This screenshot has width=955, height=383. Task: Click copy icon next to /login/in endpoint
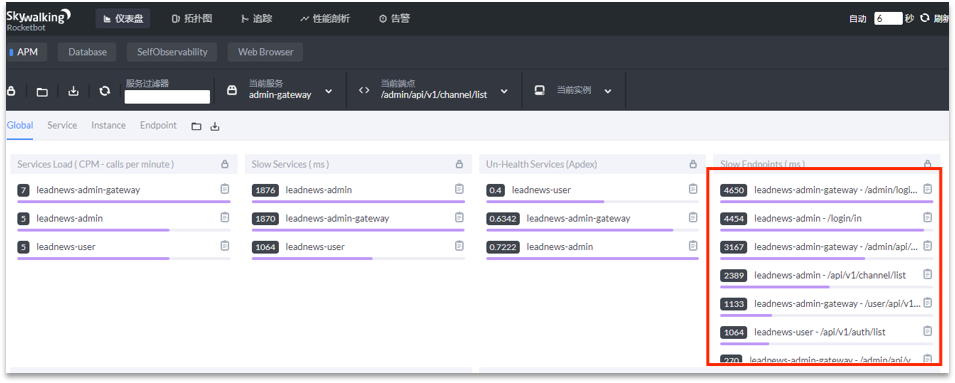pos(928,217)
